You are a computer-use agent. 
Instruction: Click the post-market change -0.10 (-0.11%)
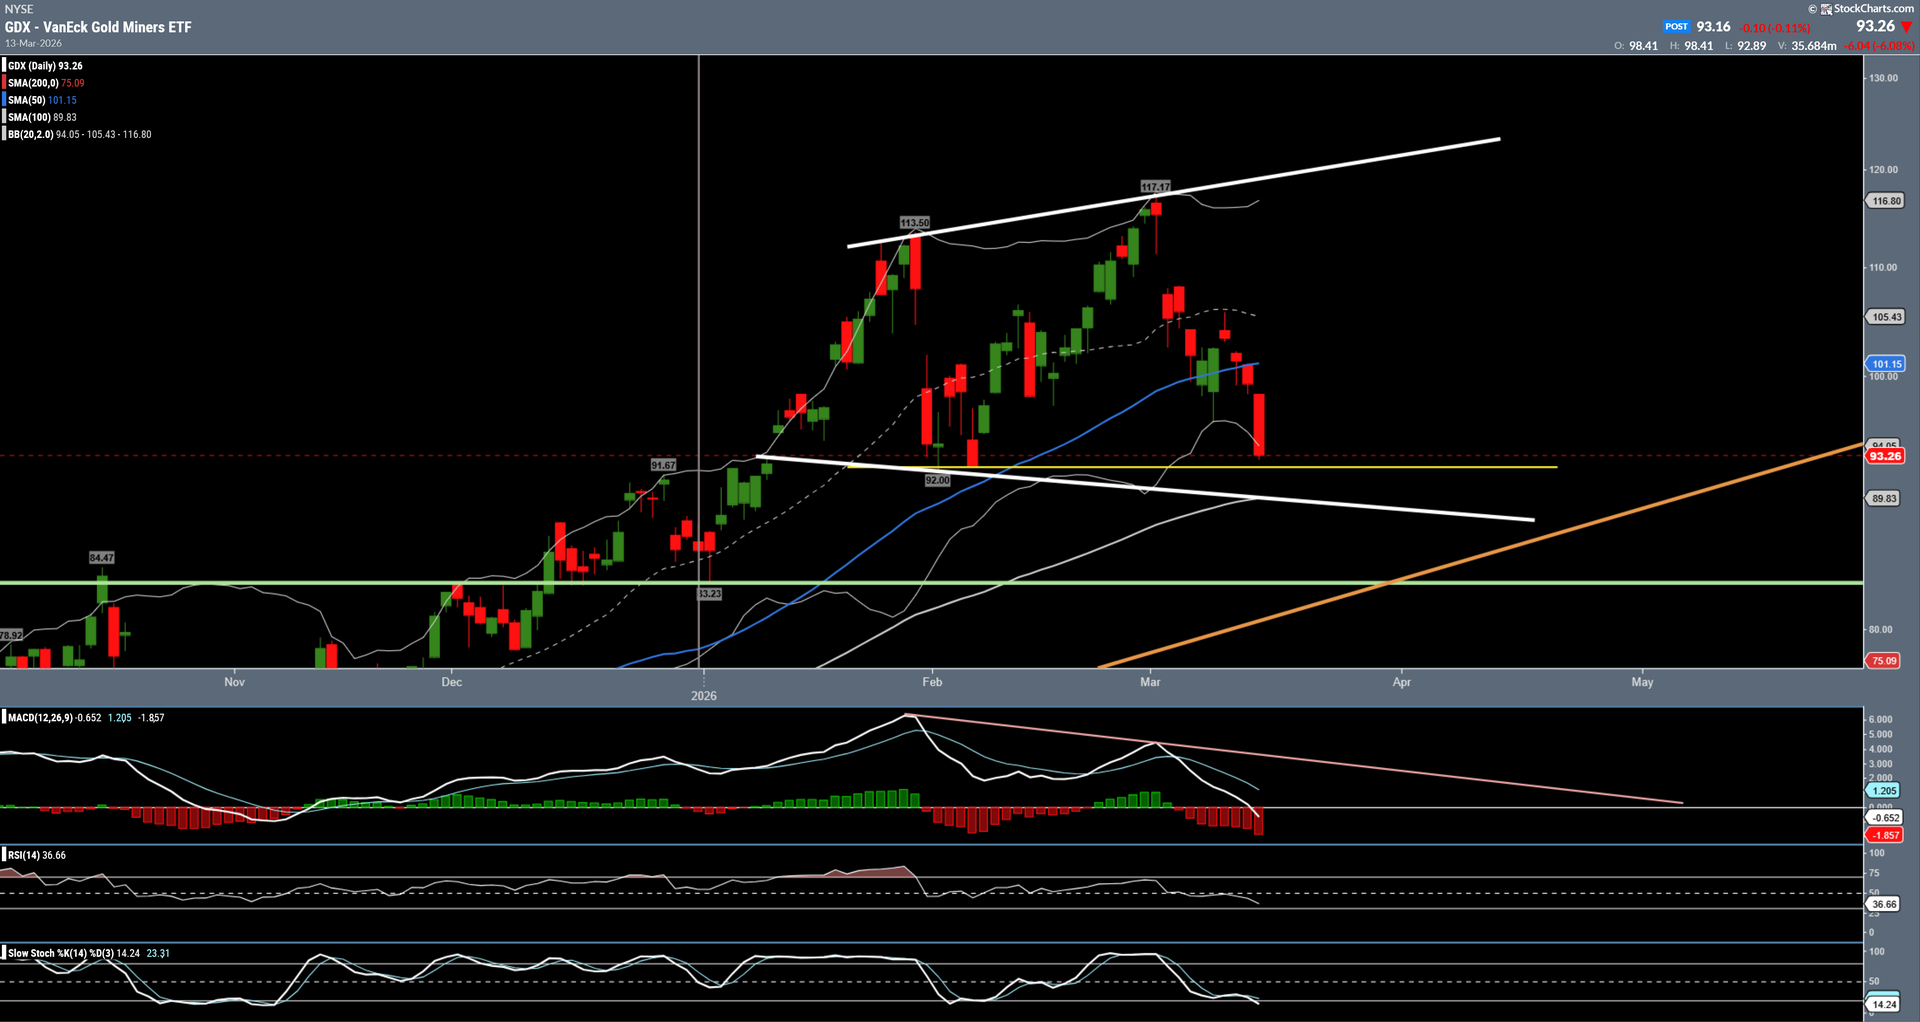pyautogui.click(x=1776, y=28)
